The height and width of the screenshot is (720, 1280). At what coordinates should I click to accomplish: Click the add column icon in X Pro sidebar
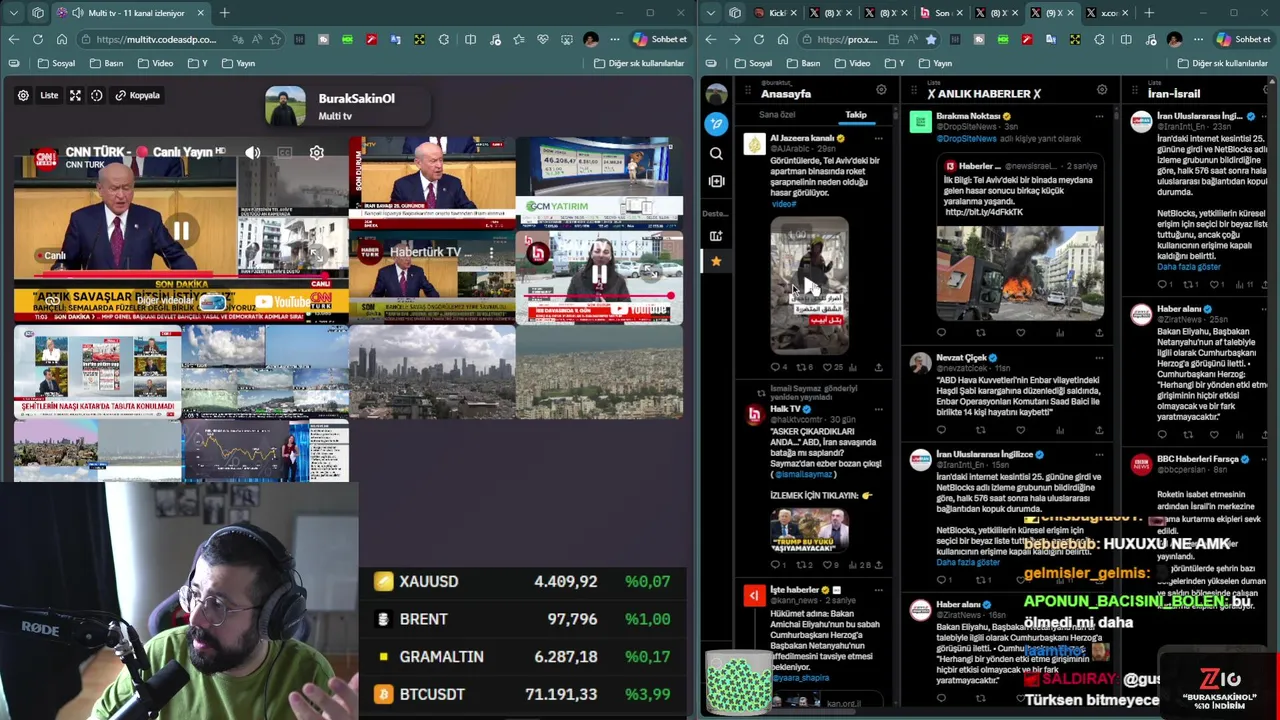pos(715,181)
